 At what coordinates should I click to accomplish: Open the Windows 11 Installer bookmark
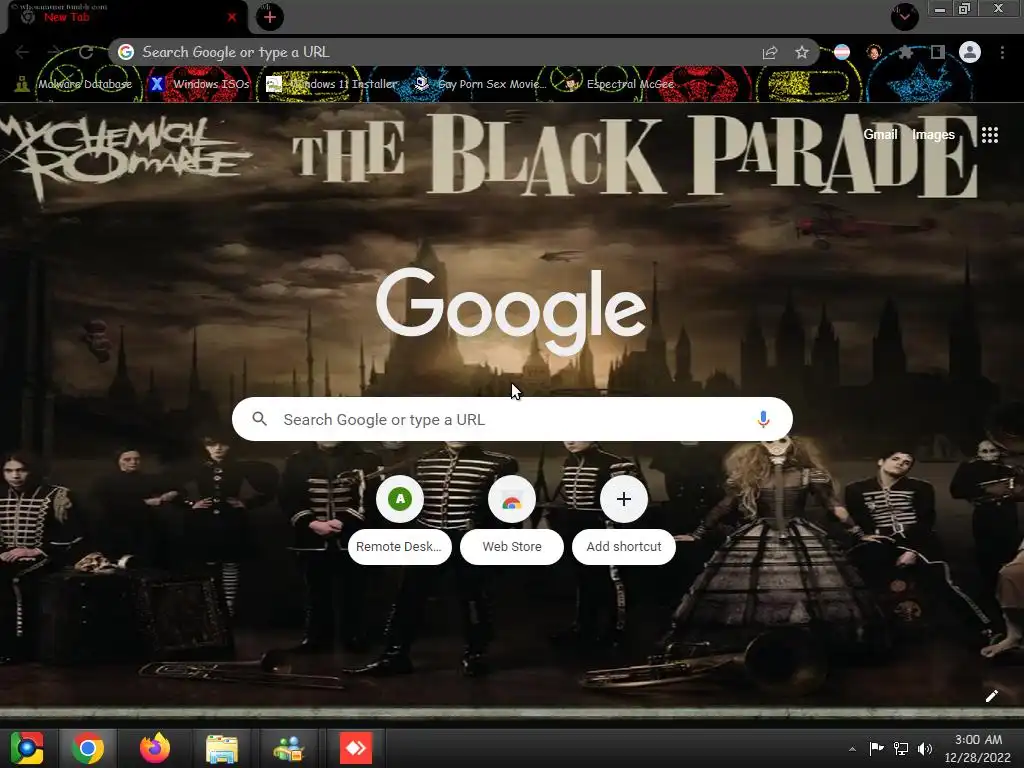[332, 84]
